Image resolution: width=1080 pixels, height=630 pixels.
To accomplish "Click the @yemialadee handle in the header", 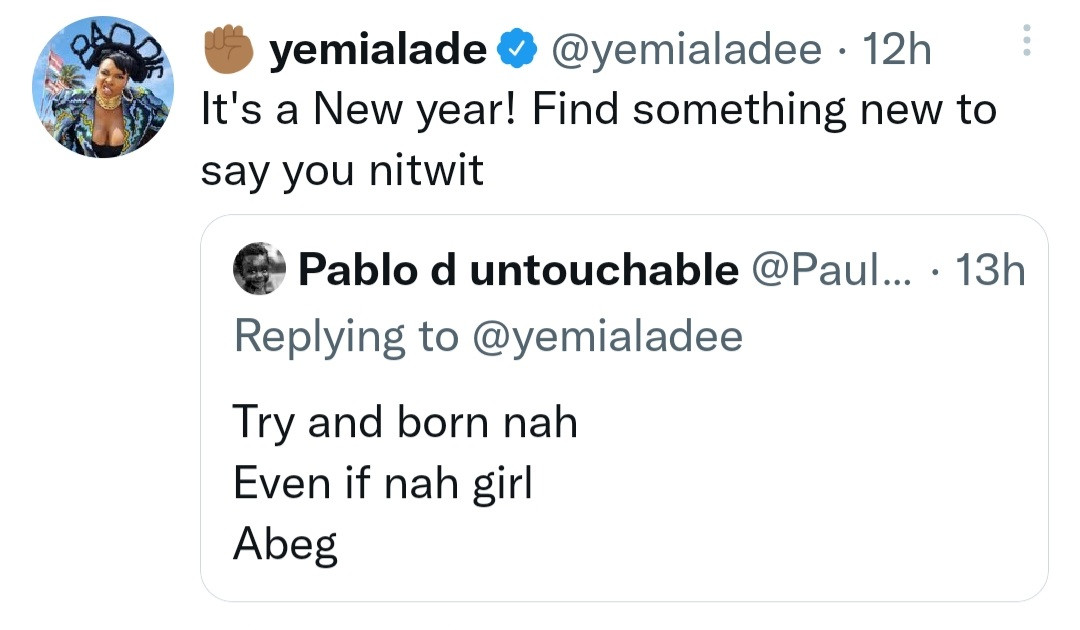I will coord(687,50).
